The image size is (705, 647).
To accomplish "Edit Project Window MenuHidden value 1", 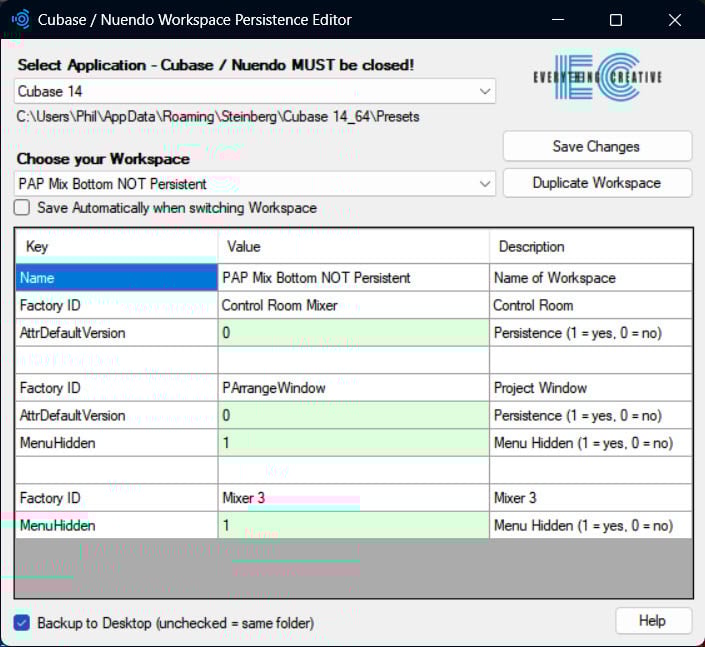I will (354, 443).
